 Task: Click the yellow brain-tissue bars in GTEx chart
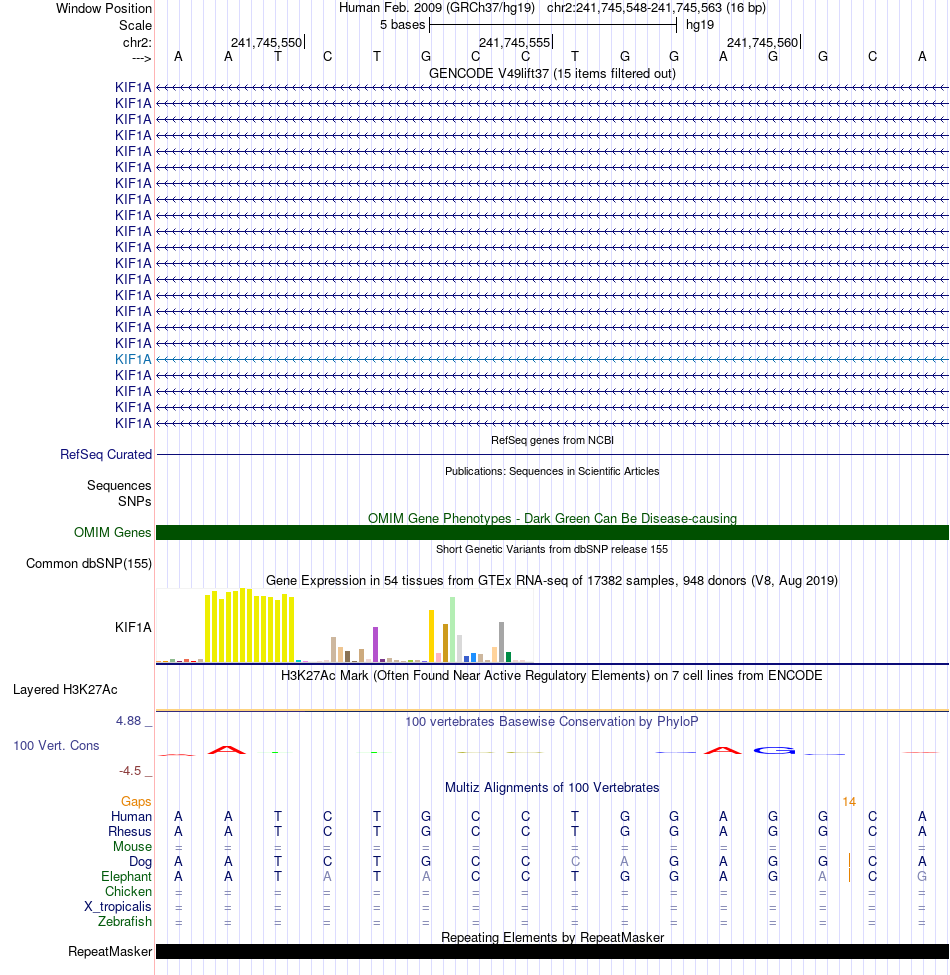(x=249, y=626)
